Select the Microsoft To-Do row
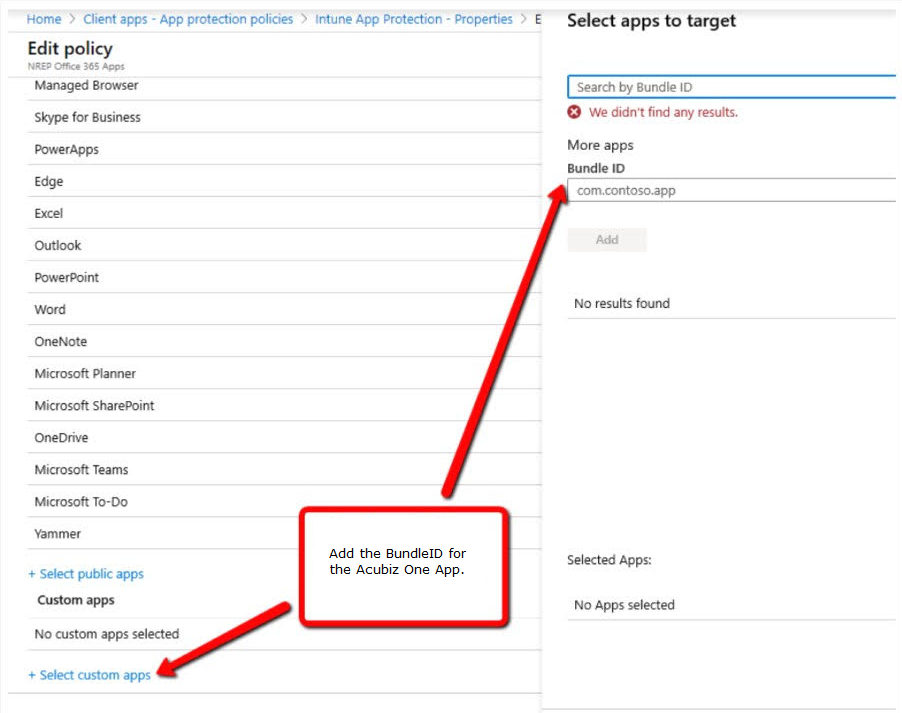902x713 pixels. coord(284,502)
